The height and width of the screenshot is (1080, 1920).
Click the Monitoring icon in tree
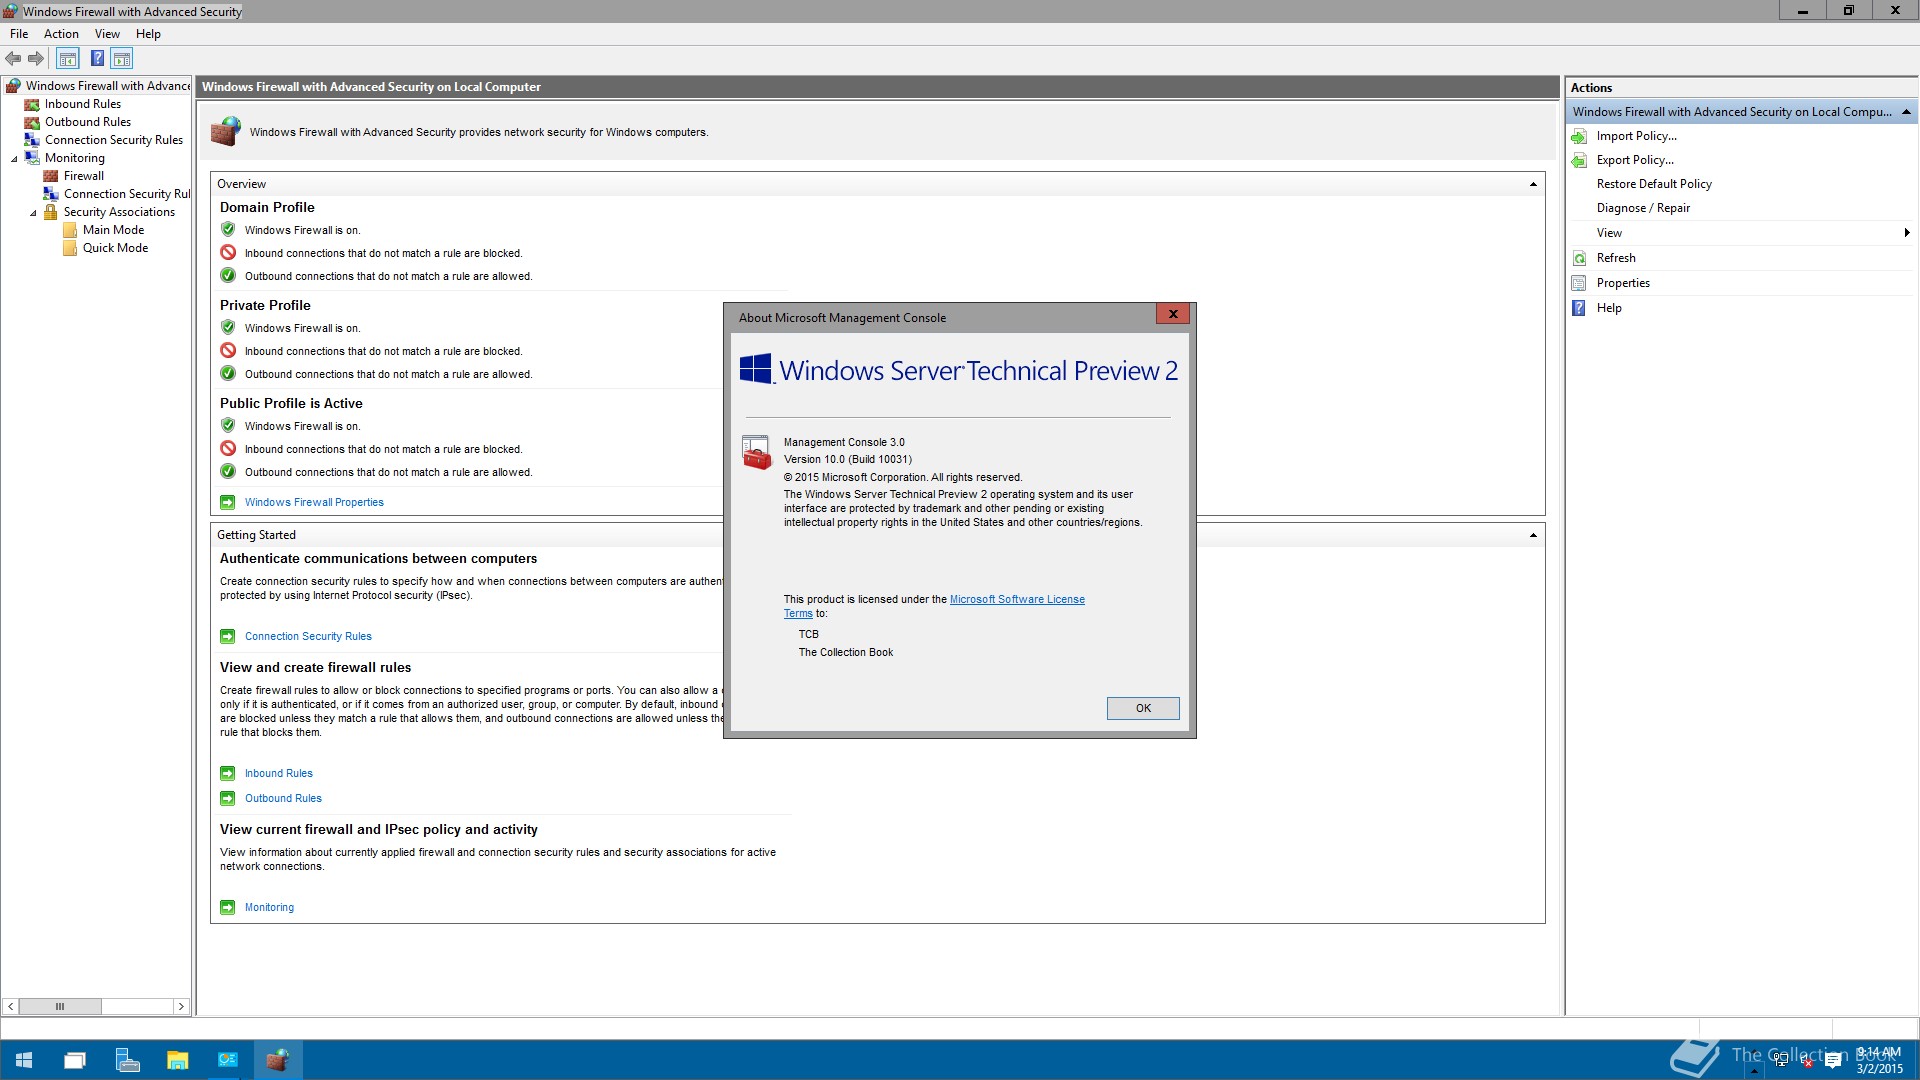click(x=32, y=158)
